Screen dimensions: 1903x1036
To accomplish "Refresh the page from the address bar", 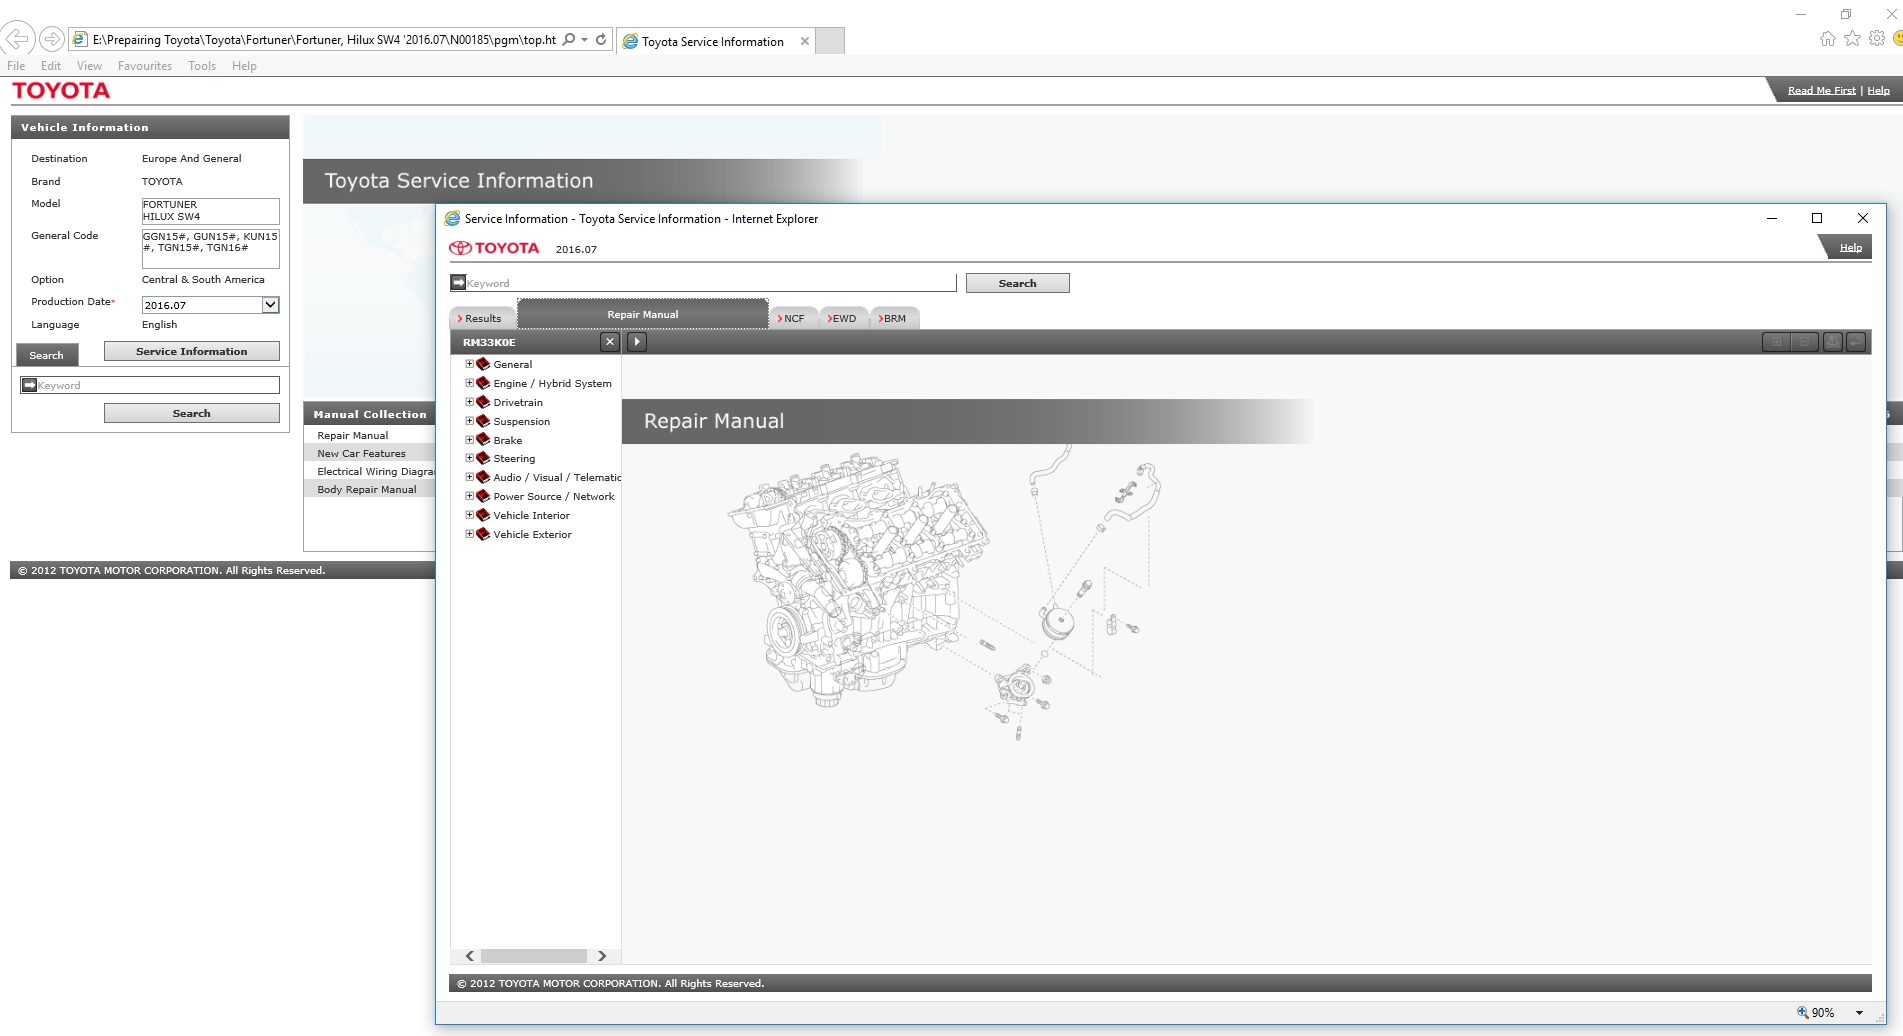I will coord(601,40).
